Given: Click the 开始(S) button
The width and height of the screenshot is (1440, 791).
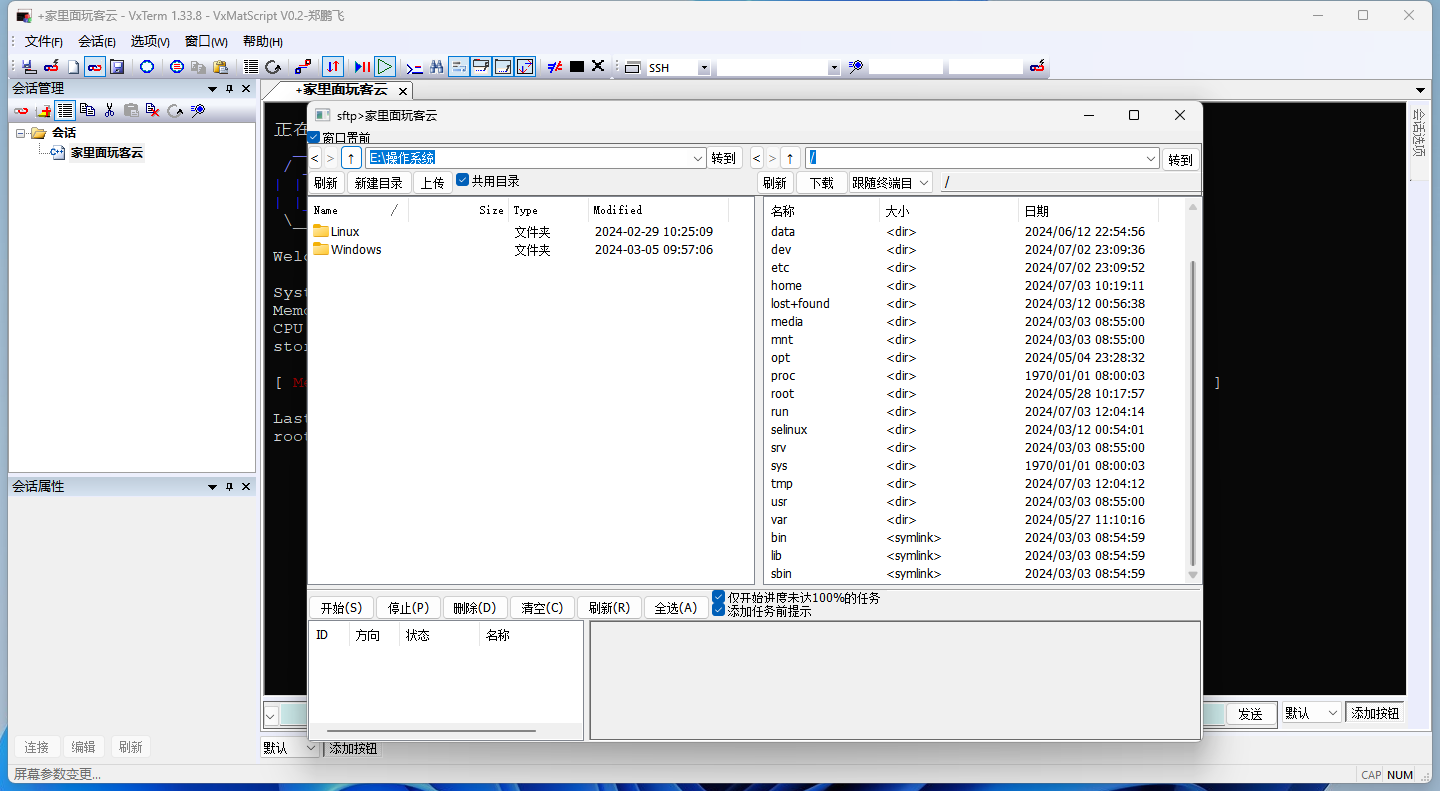Looking at the screenshot, I should click(x=341, y=607).
